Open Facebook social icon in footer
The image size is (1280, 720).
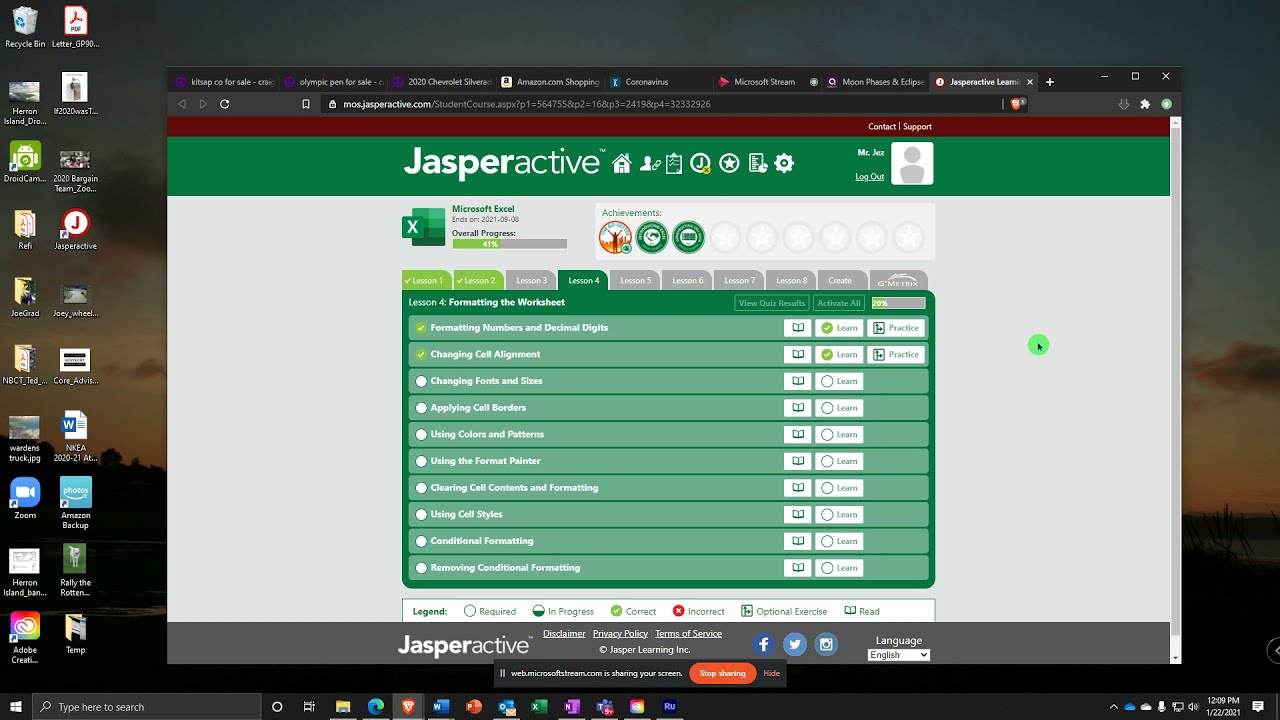763,645
